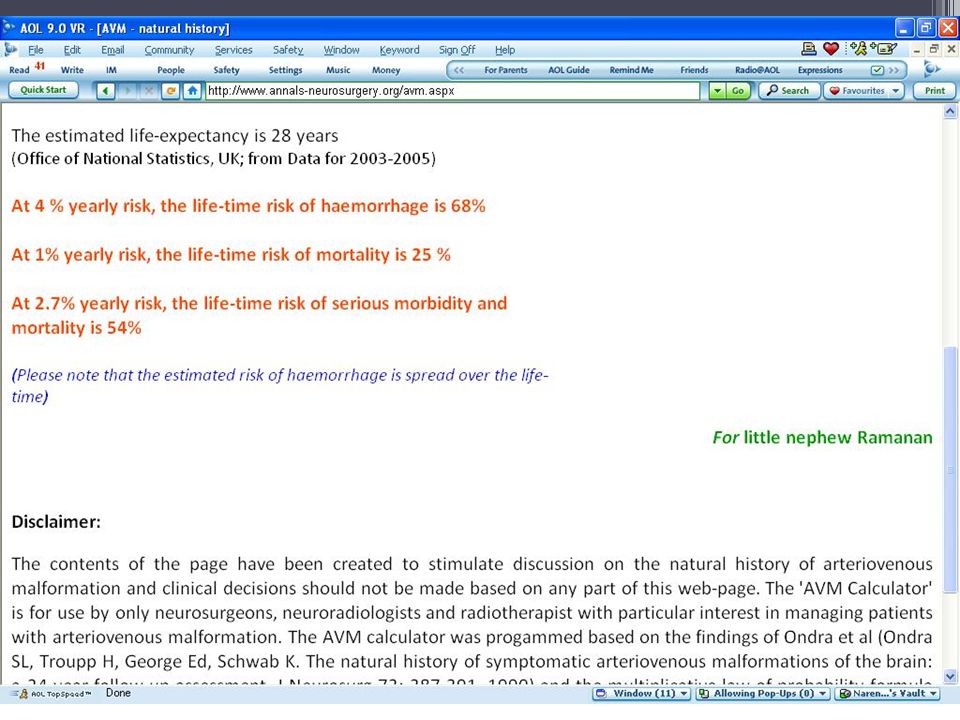The image size is (960, 720).
Task: Click the green Go button
Action: [x=738, y=91]
